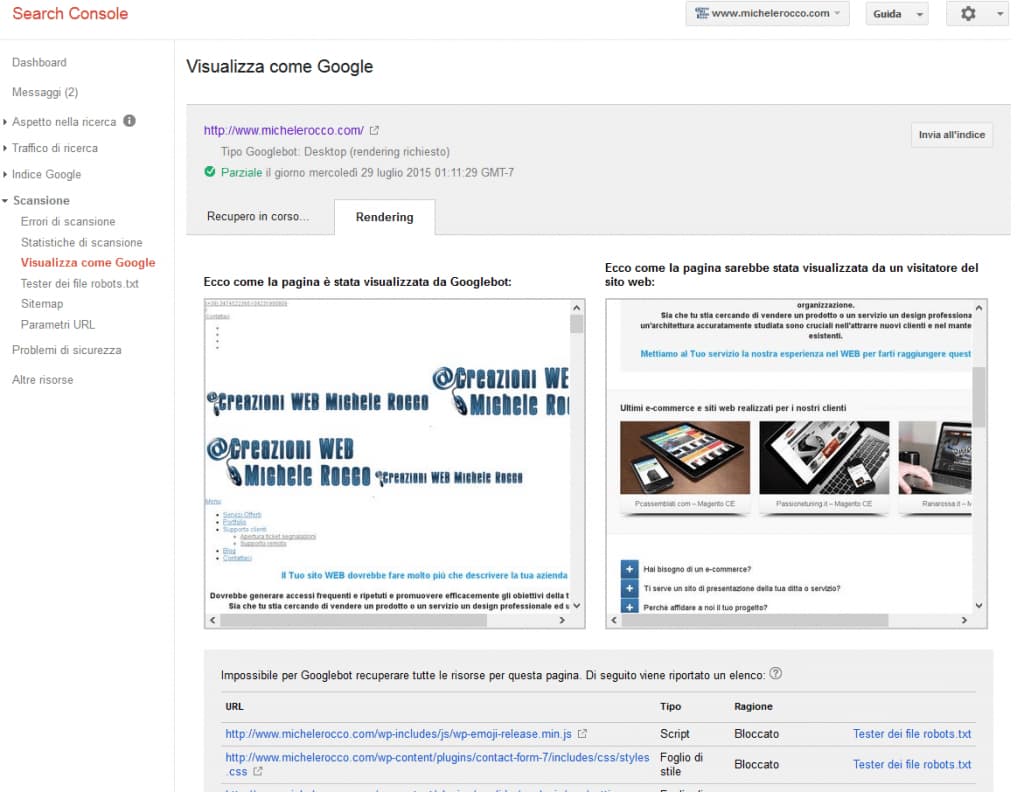Click 'Bloccato' in the Script row

tap(756, 734)
